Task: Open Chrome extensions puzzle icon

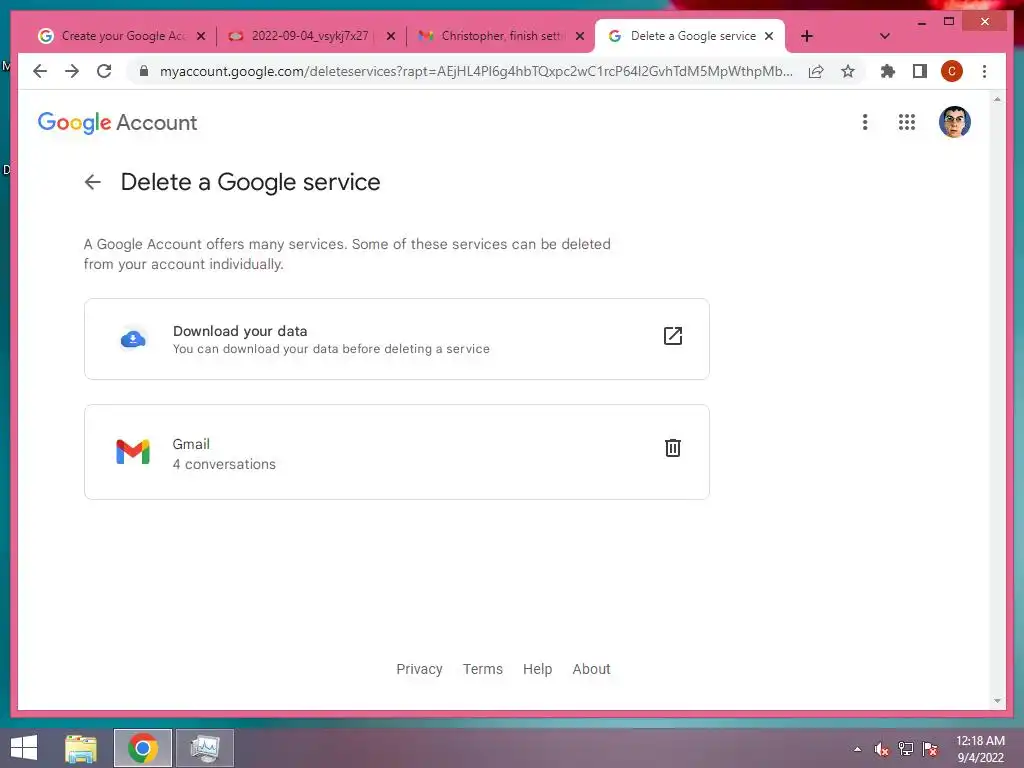Action: [x=888, y=71]
